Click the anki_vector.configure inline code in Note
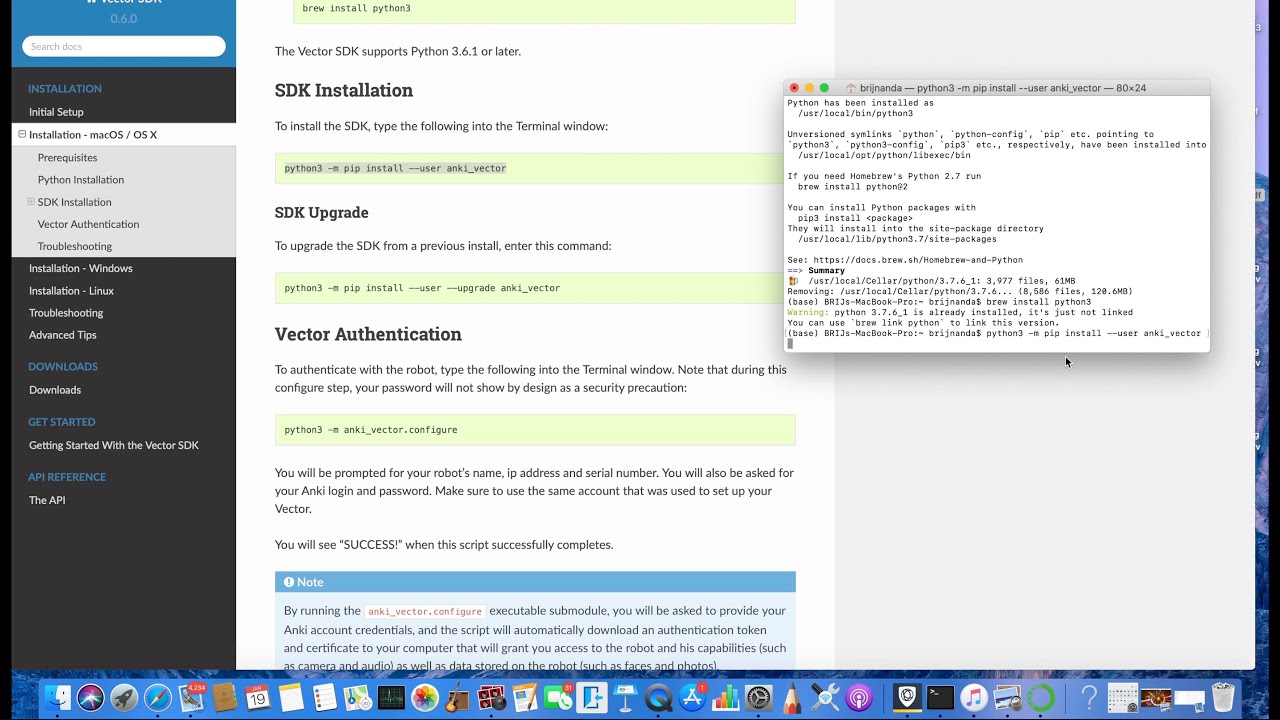 (425, 611)
